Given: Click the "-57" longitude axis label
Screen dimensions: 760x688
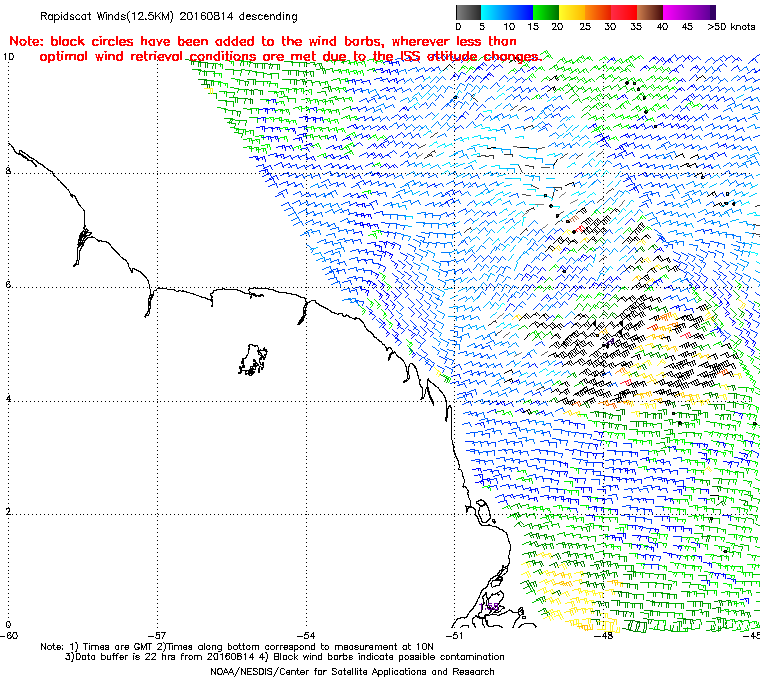Looking at the screenshot, I should pyautogui.click(x=157, y=635).
